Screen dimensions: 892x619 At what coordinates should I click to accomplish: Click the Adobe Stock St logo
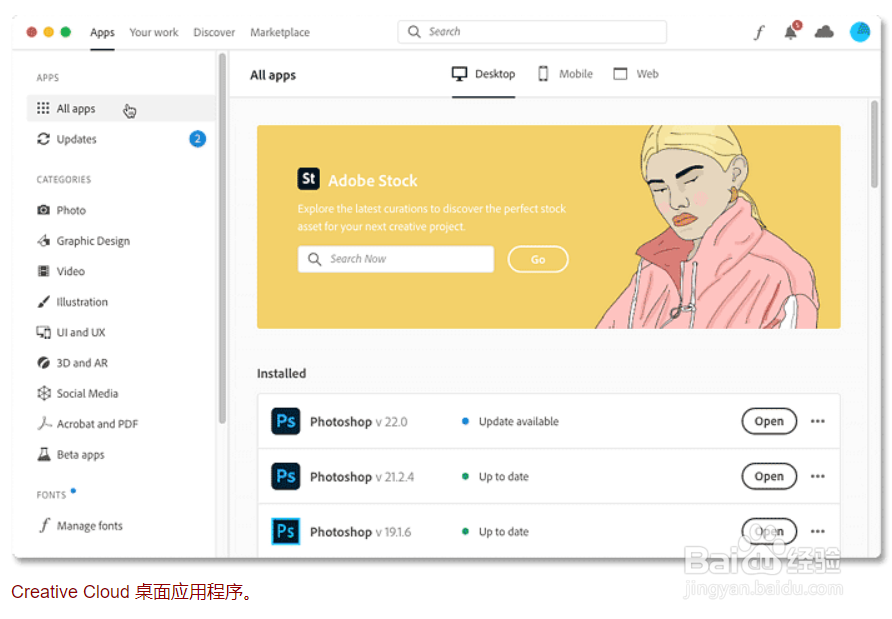(308, 179)
